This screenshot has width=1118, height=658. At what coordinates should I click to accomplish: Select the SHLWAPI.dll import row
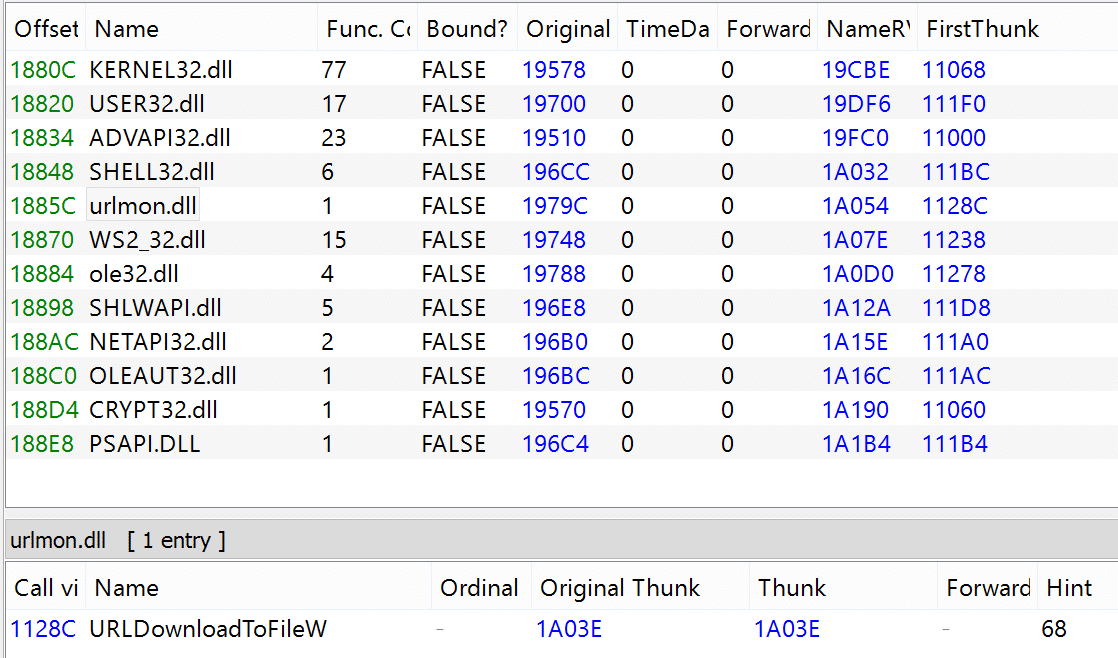pyautogui.click(x=563, y=308)
